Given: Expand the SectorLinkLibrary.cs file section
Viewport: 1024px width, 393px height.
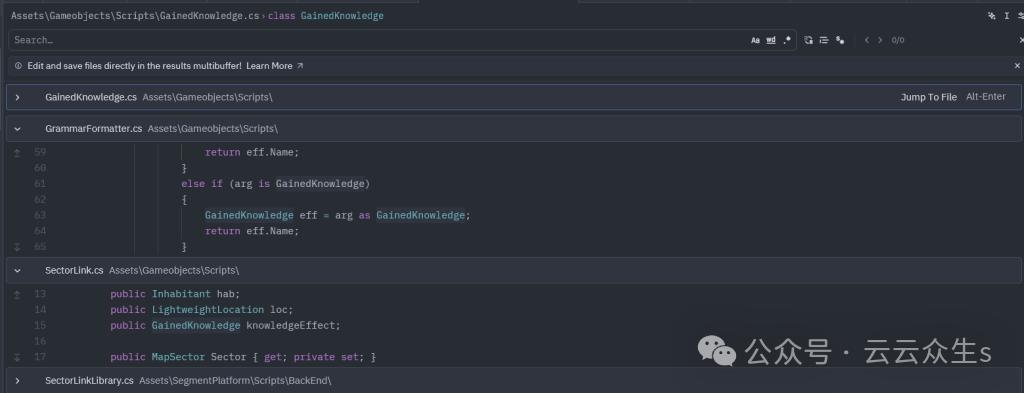Looking at the screenshot, I should tap(18, 381).
